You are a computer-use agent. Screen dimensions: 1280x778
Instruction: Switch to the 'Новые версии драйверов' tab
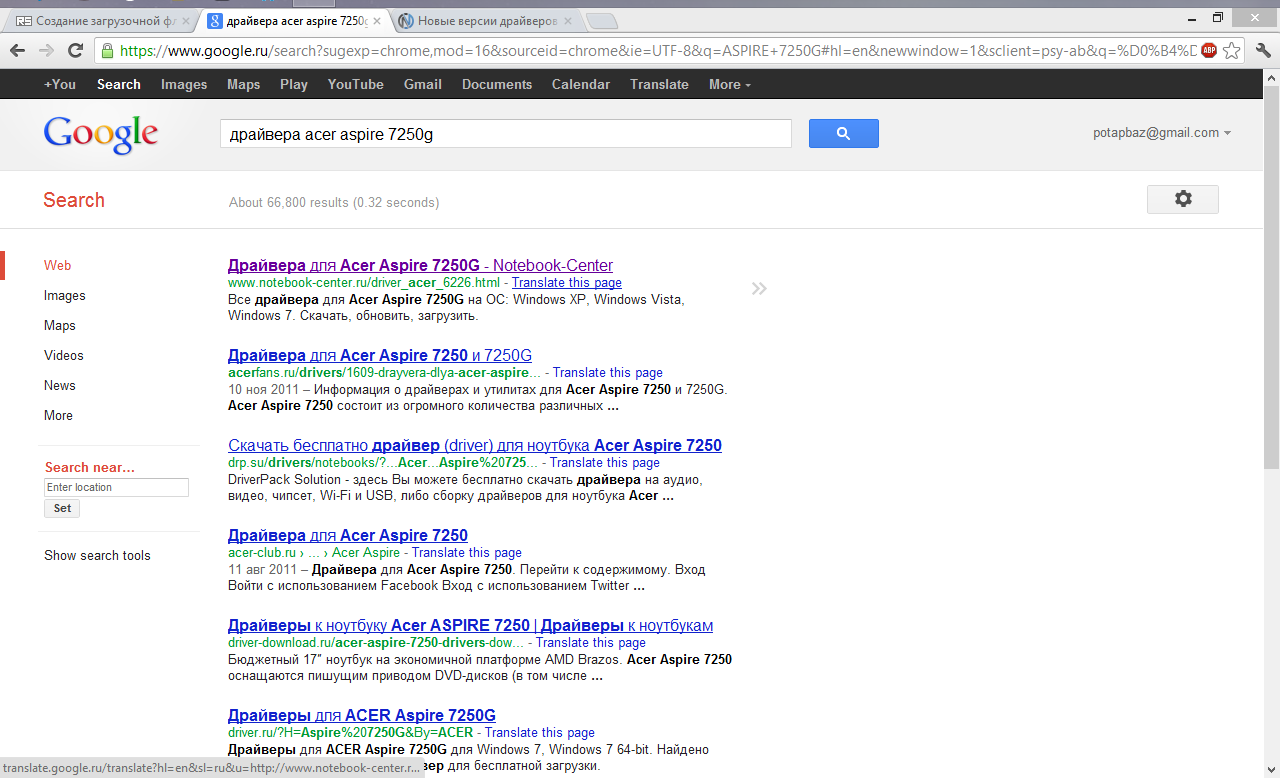(488, 20)
